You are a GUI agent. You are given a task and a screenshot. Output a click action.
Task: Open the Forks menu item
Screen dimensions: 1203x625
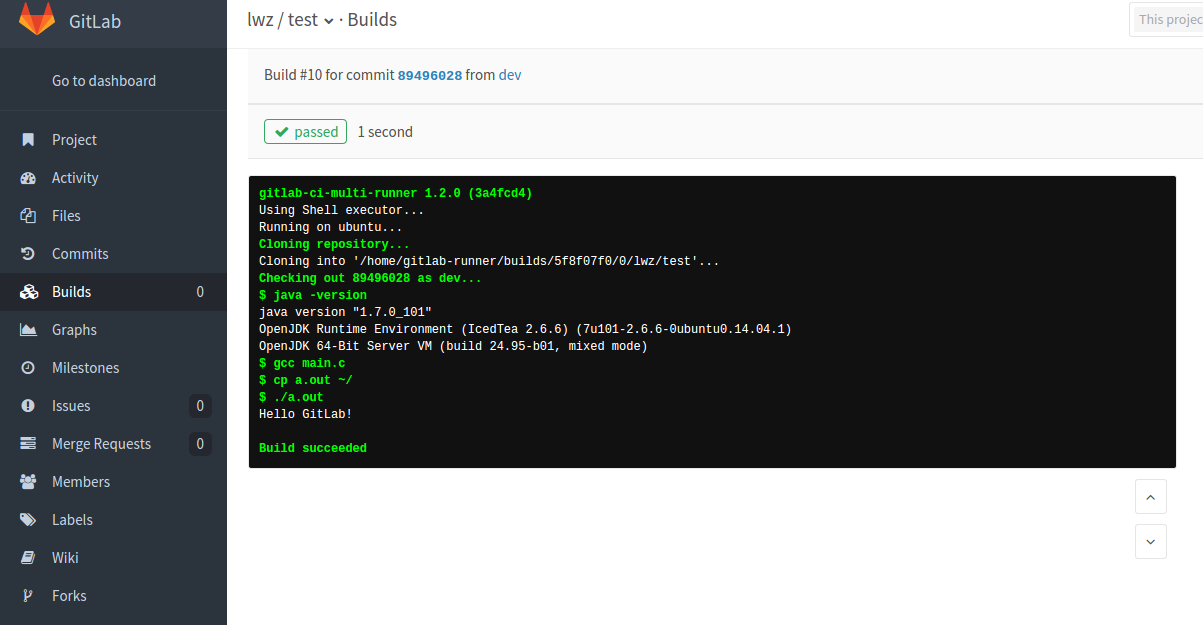pyautogui.click(x=113, y=596)
